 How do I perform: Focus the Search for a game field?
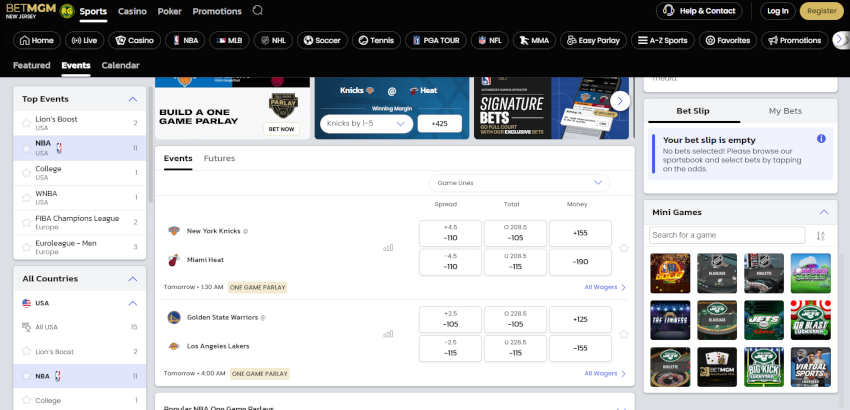click(x=727, y=235)
